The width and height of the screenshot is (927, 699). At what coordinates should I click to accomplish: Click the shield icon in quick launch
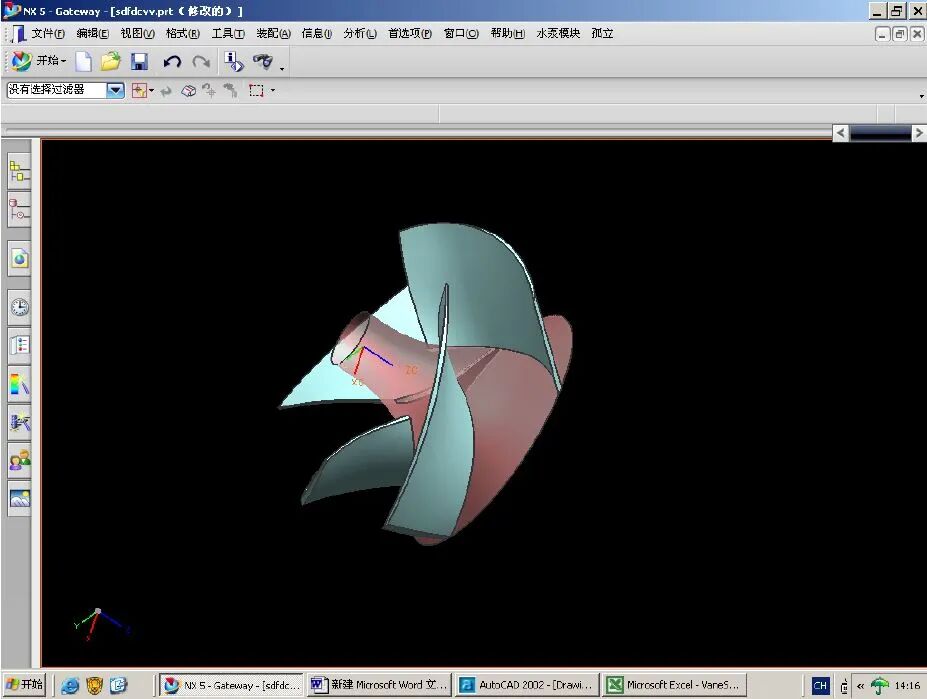[x=95, y=685]
